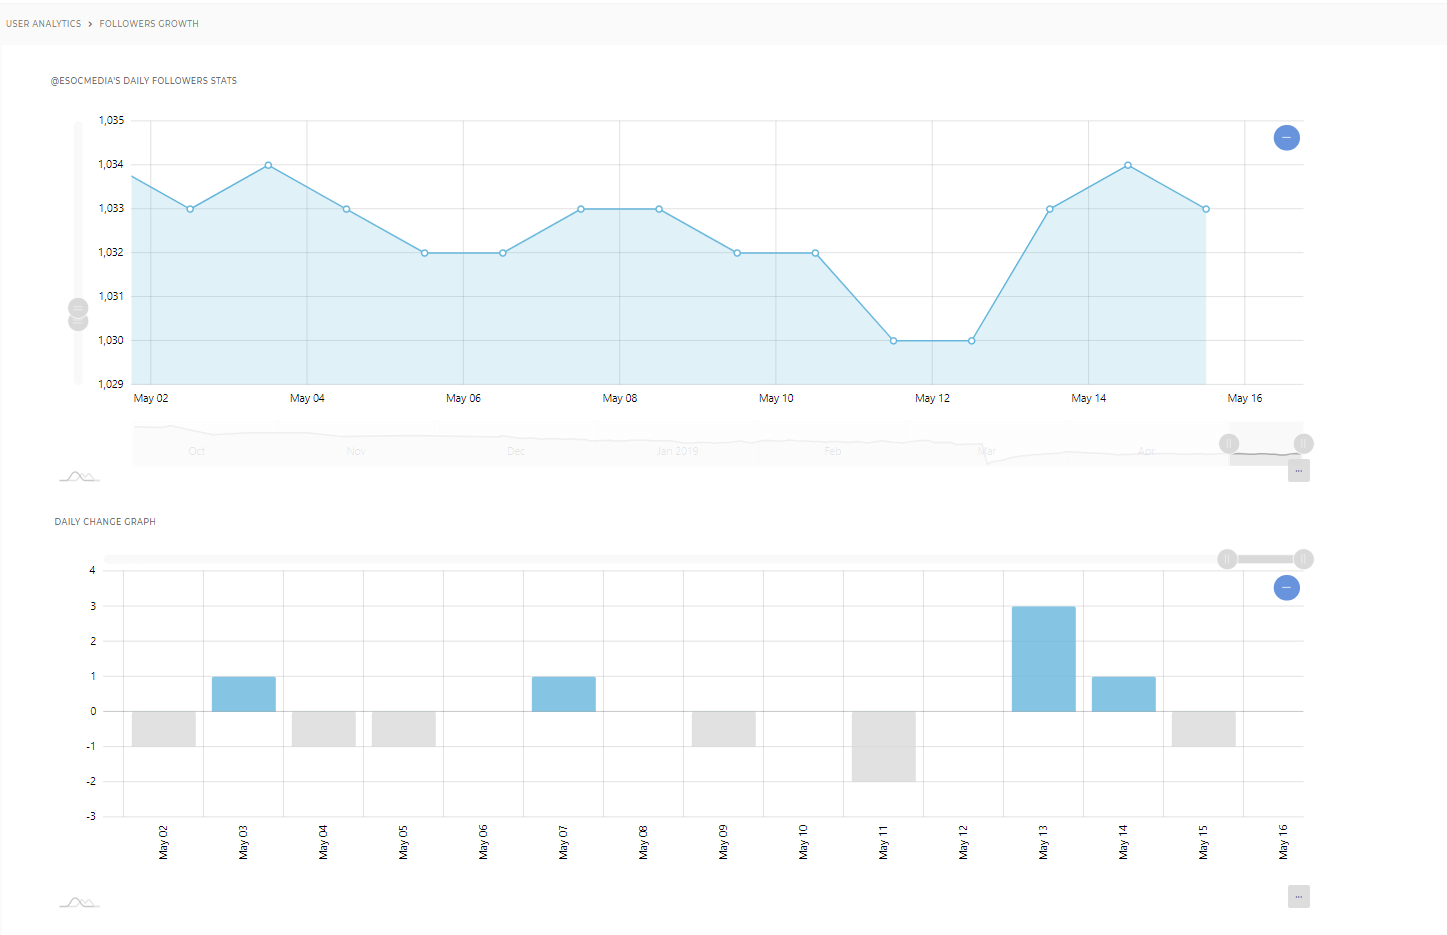Select the tall blue bar for May 13
The height and width of the screenshot is (935, 1447).
pyautogui.click(x=1043, y=657)
